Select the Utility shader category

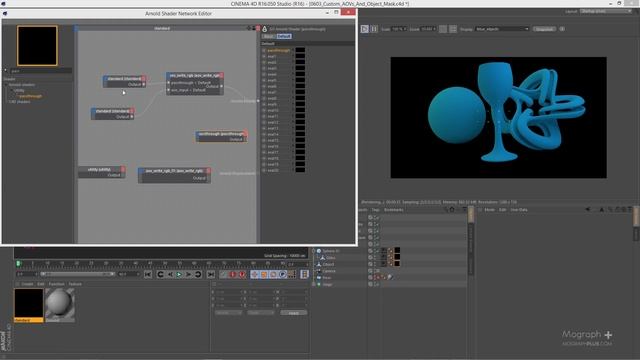(x=19, y=90)
